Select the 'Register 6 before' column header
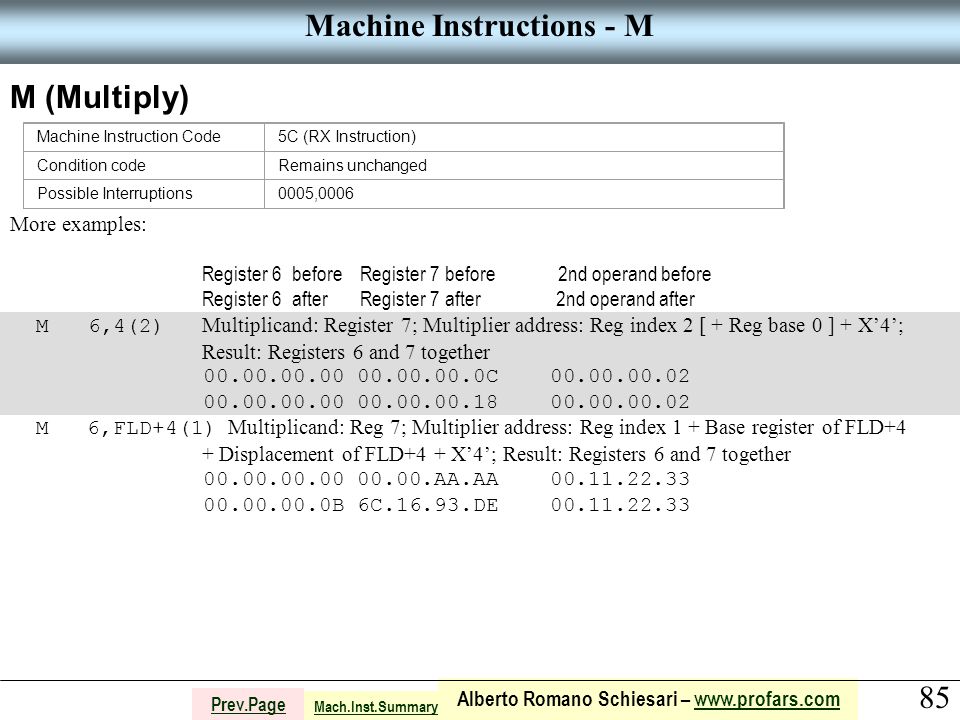 coord(272,274)
